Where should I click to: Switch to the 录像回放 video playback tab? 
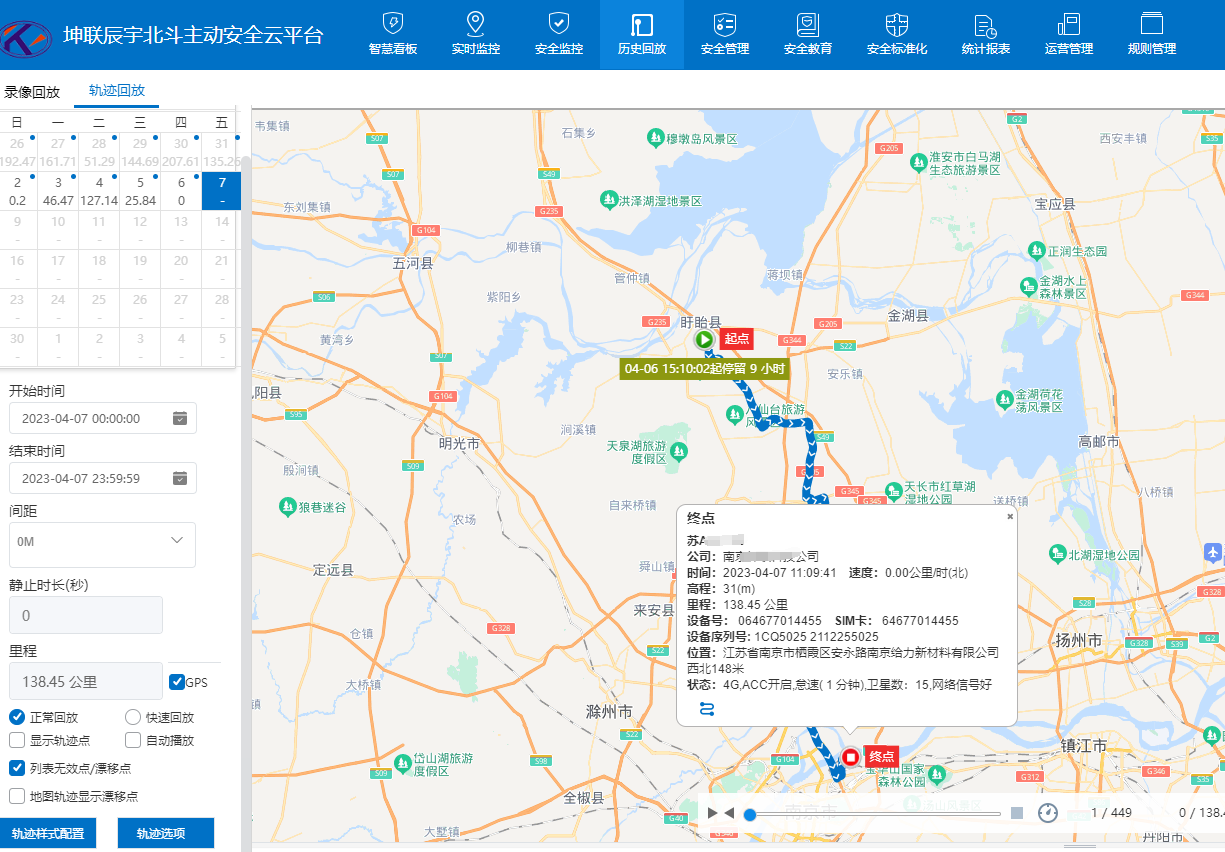tap(32, 92)
